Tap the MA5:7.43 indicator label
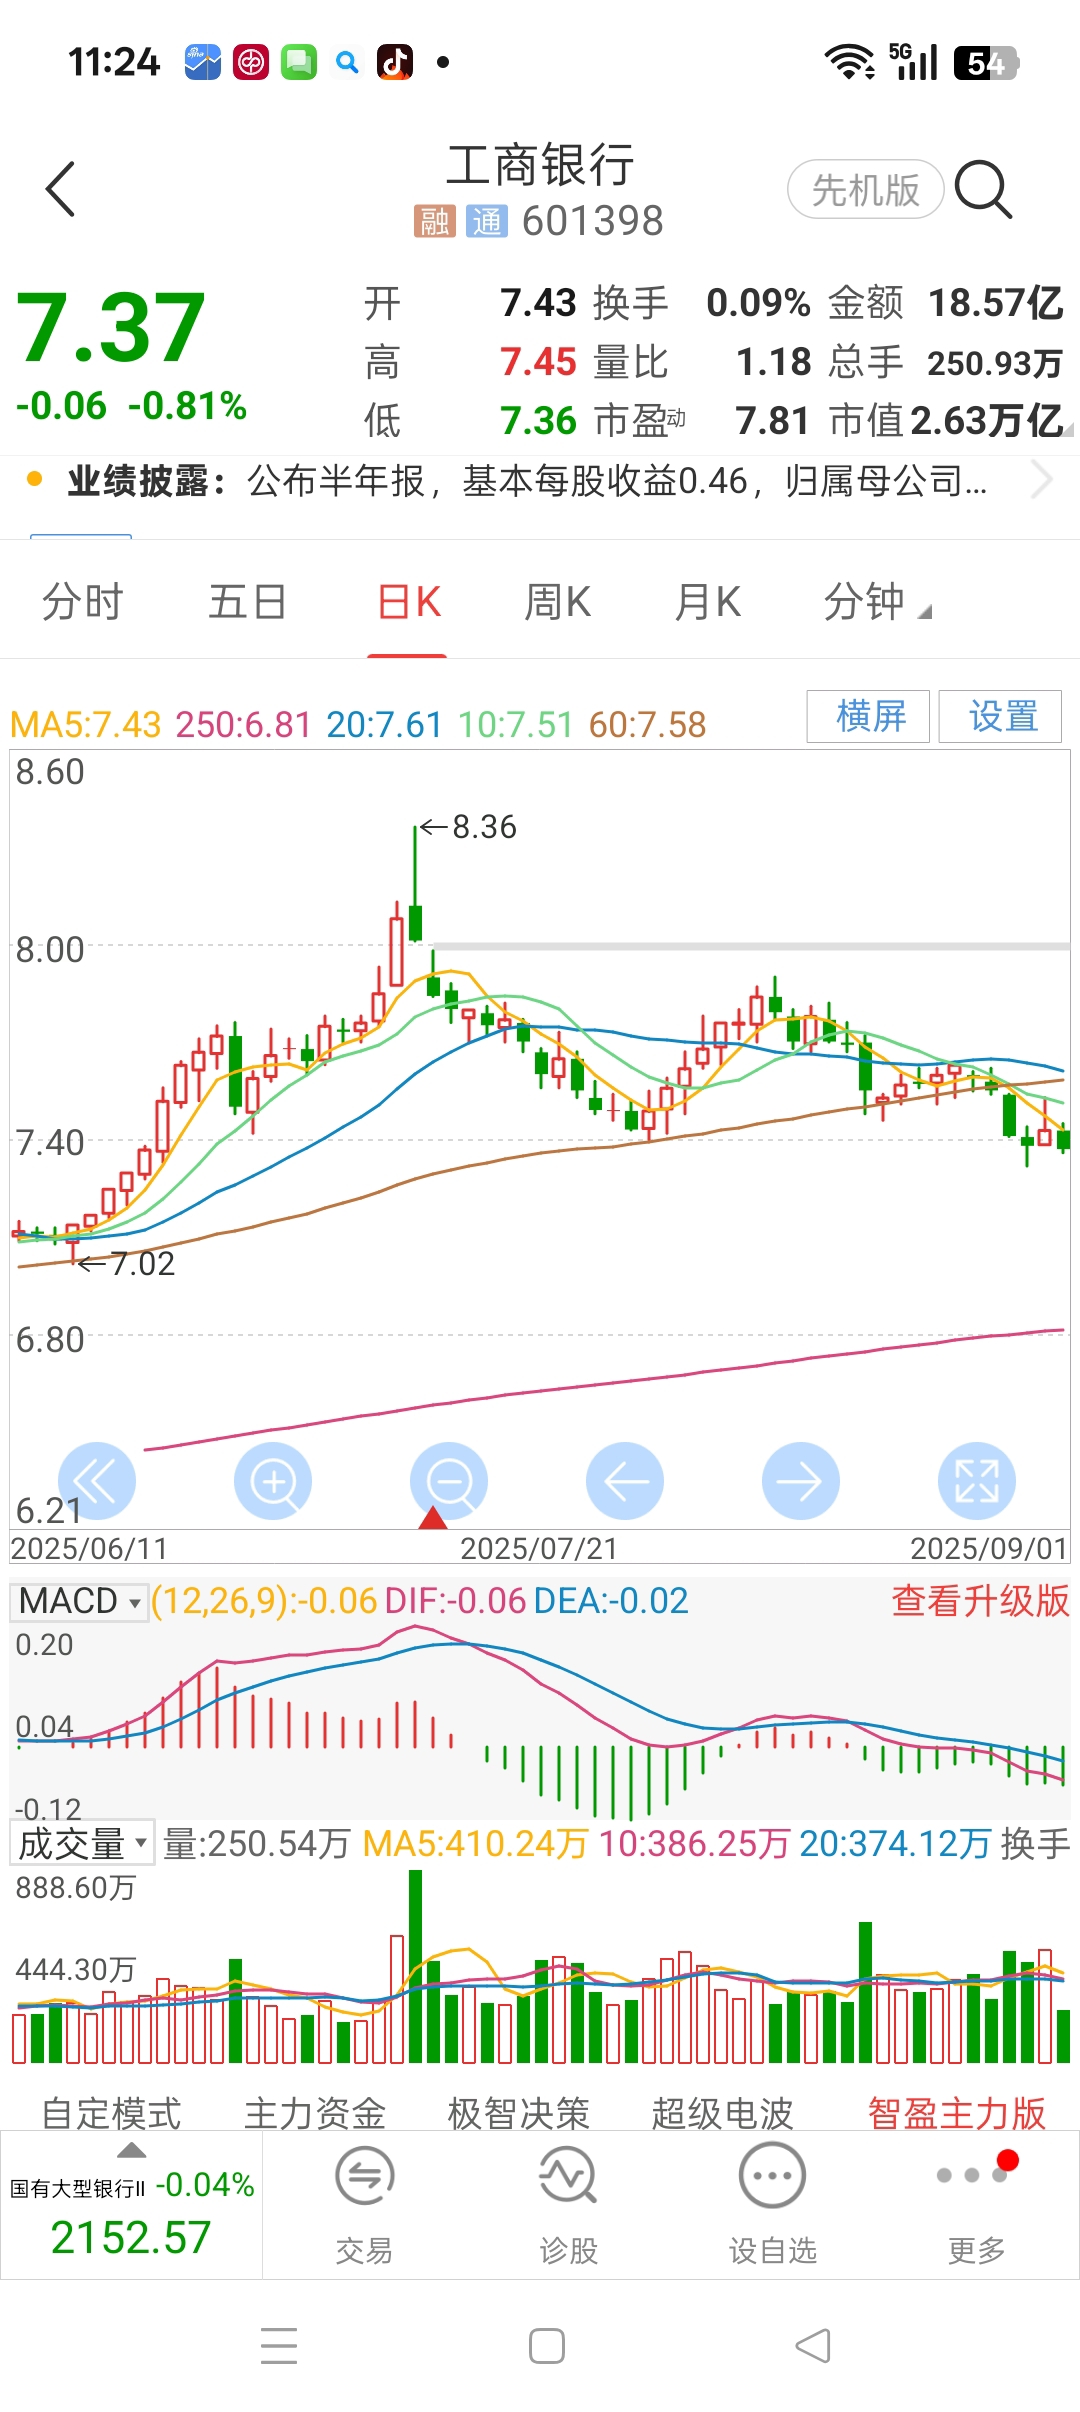Screen dimensions: 1080x2412 pos(85,724)
